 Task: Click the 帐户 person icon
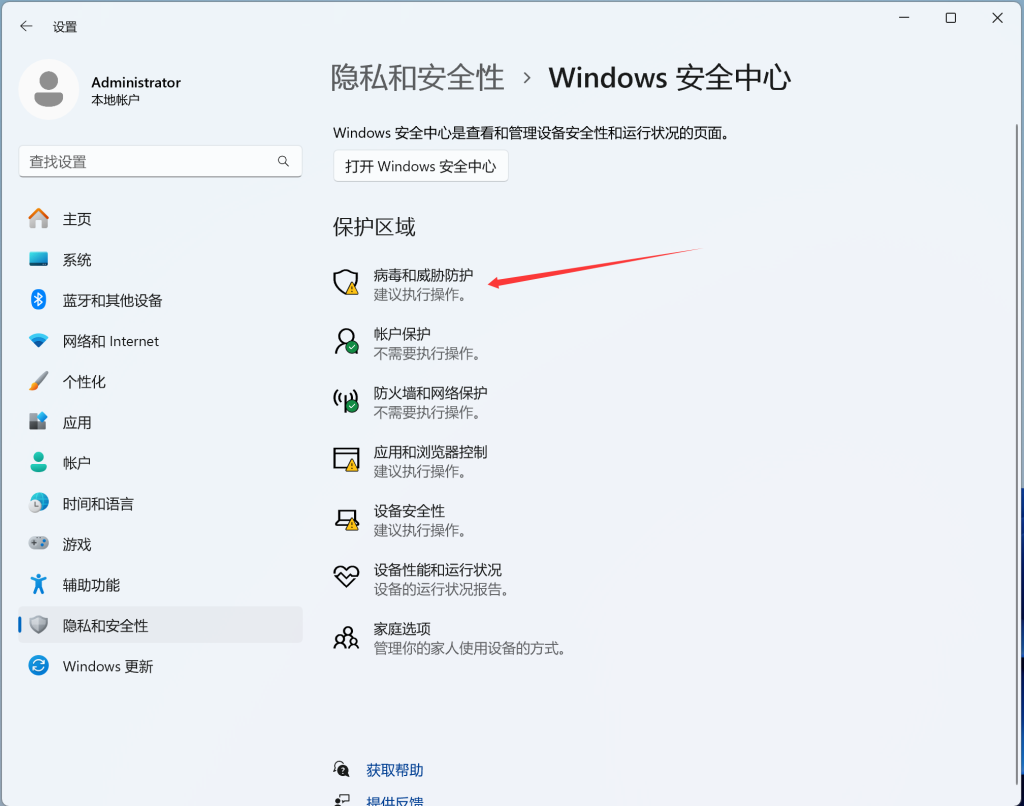coord(39,462)
